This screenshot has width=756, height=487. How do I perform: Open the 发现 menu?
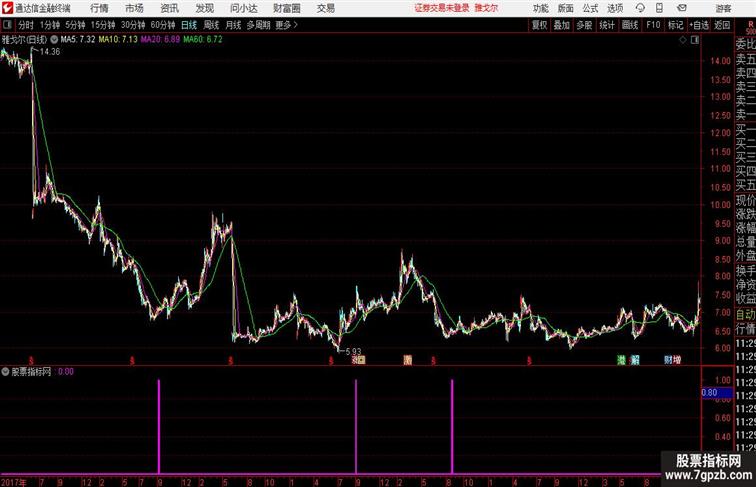pyautogui.click(x=204, y=8)
